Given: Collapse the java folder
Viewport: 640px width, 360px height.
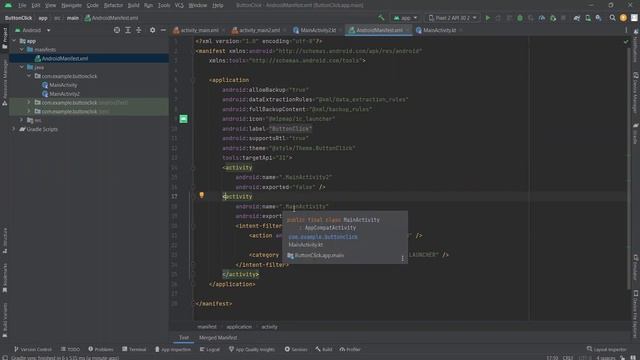Looking at the screenshot, I should [22, 67].
